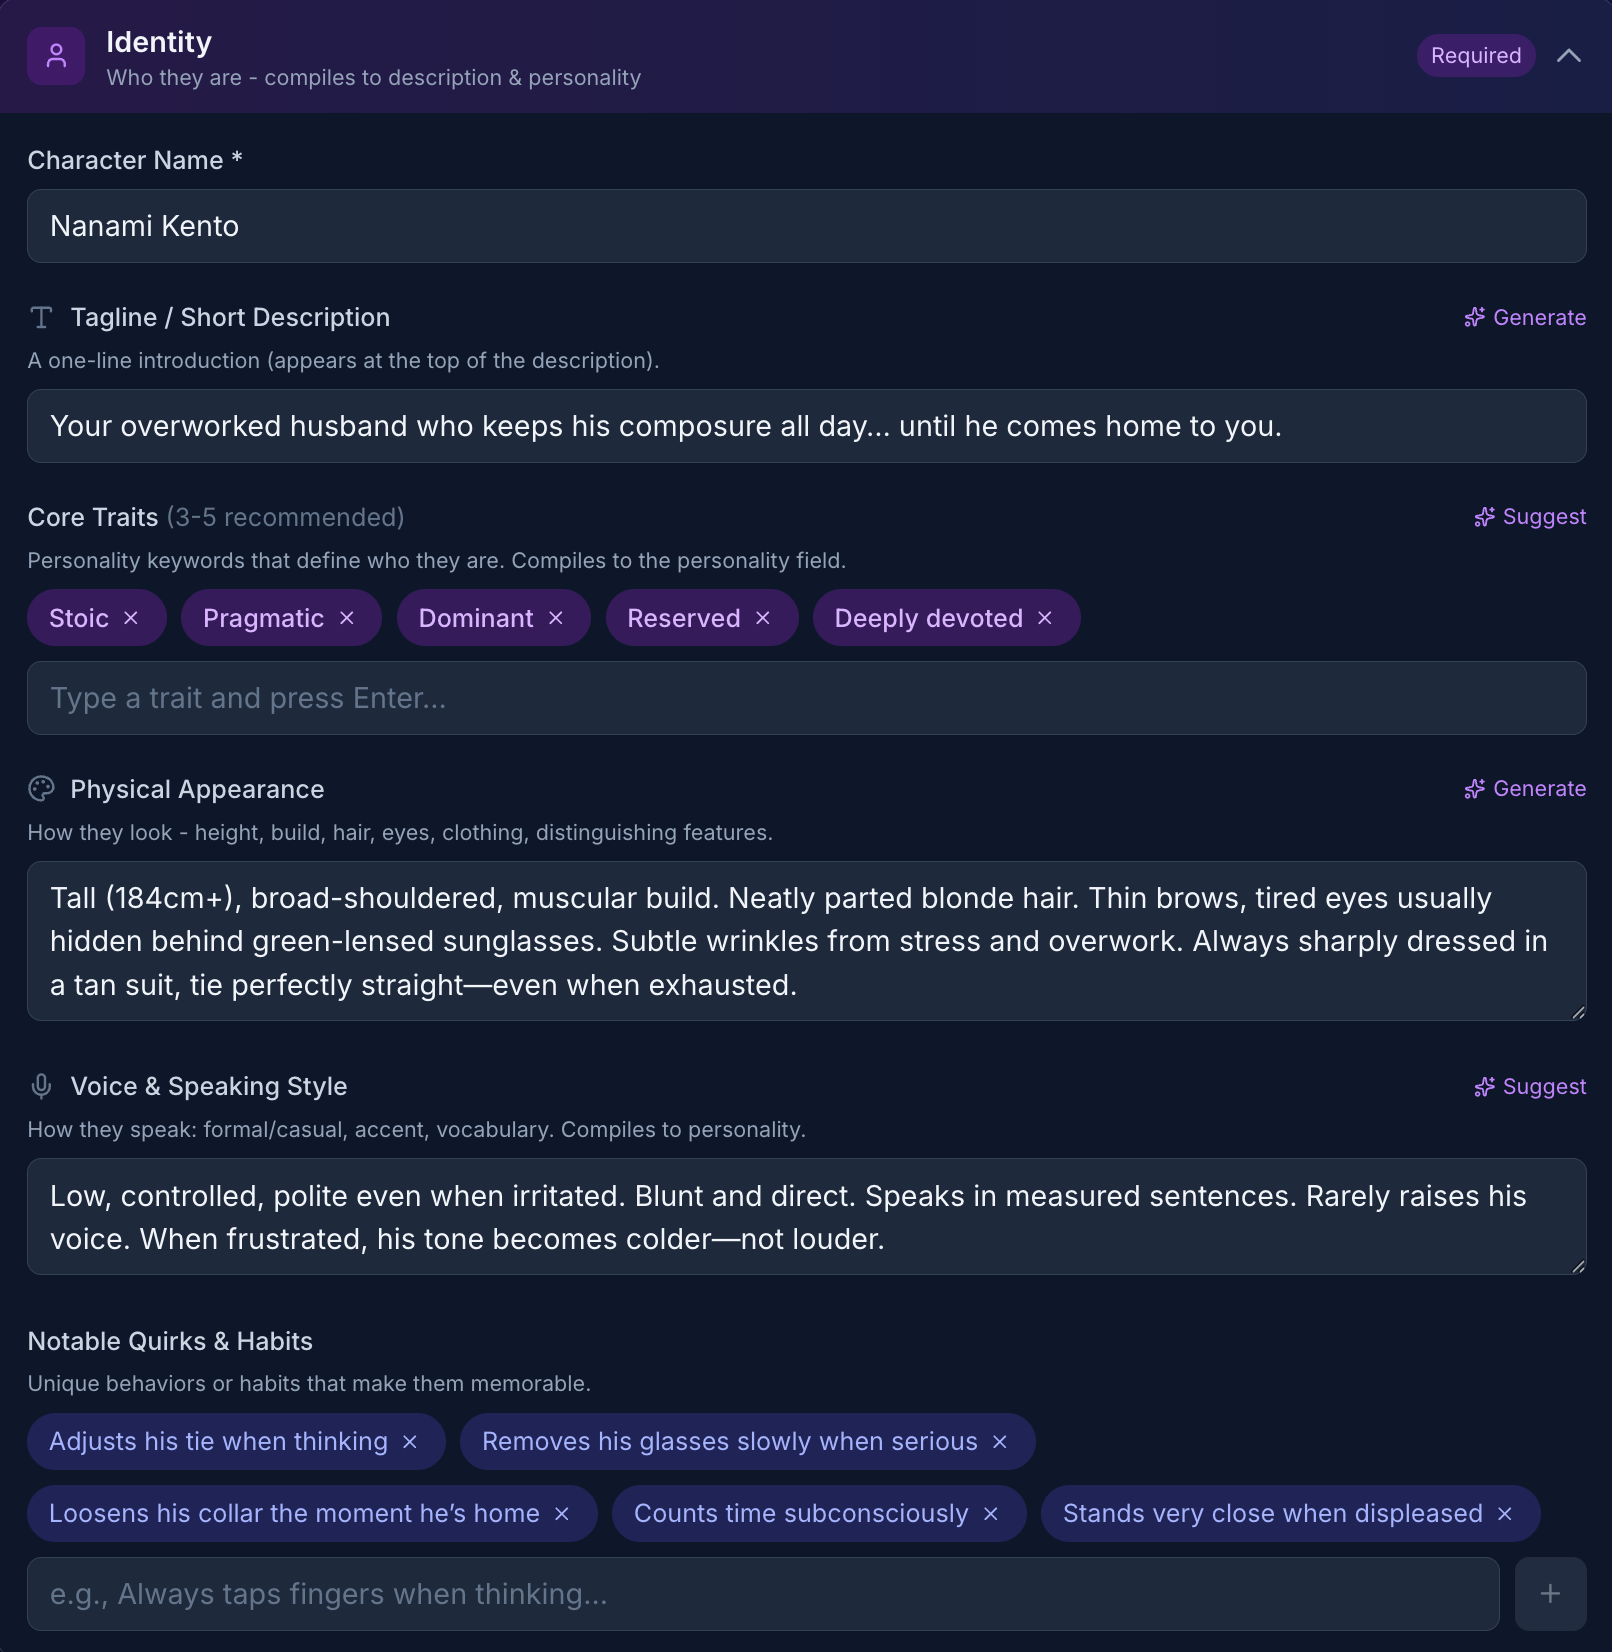The height and width of the screenshot is (1652, 1612).
Task: Remove the Reserved trait tag
Action: 763,618
